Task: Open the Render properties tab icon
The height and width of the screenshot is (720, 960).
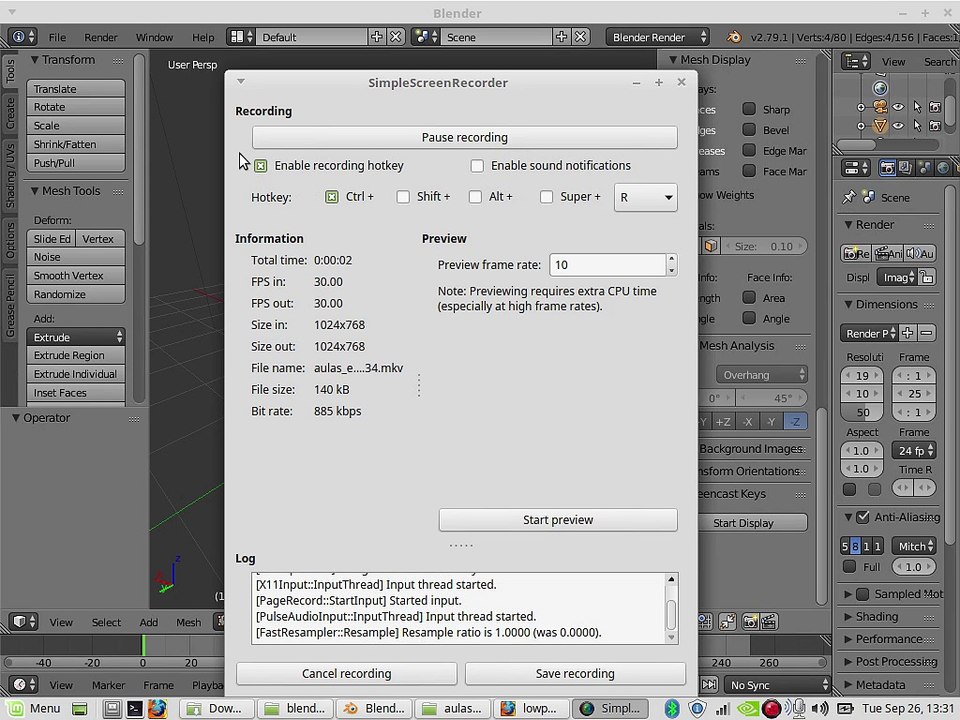Action: (x=887, y=168)
